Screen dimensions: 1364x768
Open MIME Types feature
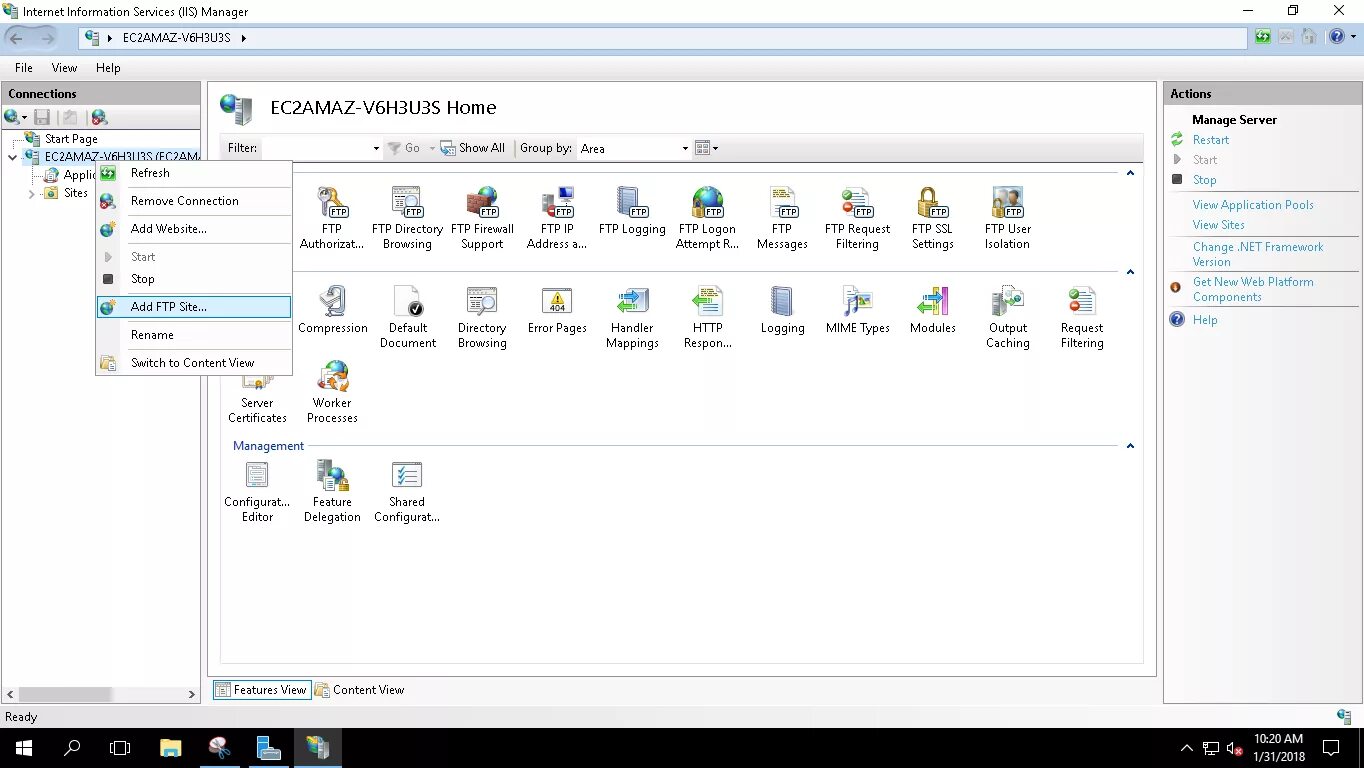(857, 310)
